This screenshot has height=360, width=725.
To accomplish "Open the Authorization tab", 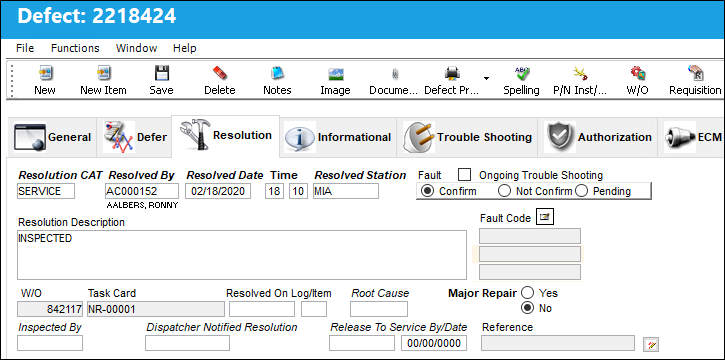I will [x=597, y=137].
